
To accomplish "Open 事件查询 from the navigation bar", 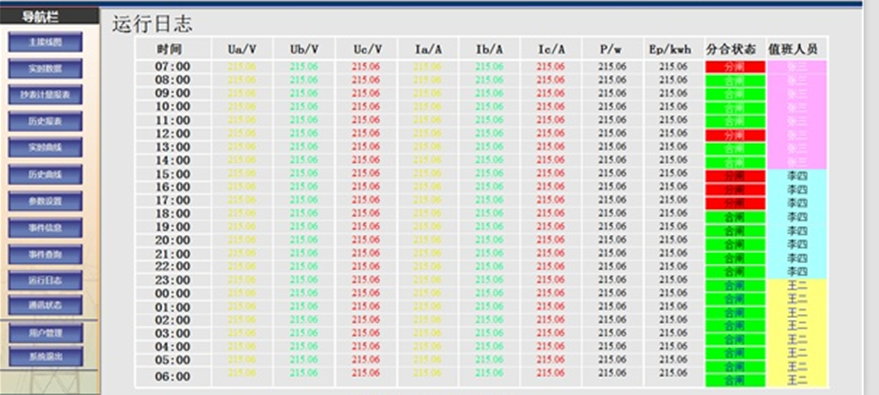I will (x=45, y=254).
